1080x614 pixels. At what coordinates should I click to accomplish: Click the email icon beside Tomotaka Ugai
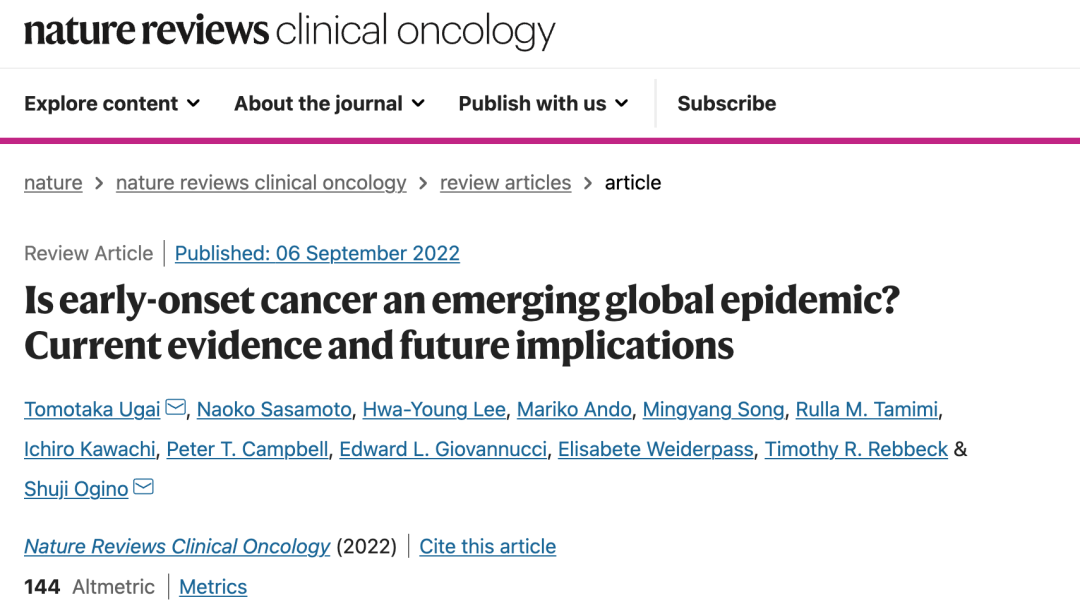pos(176,408)
